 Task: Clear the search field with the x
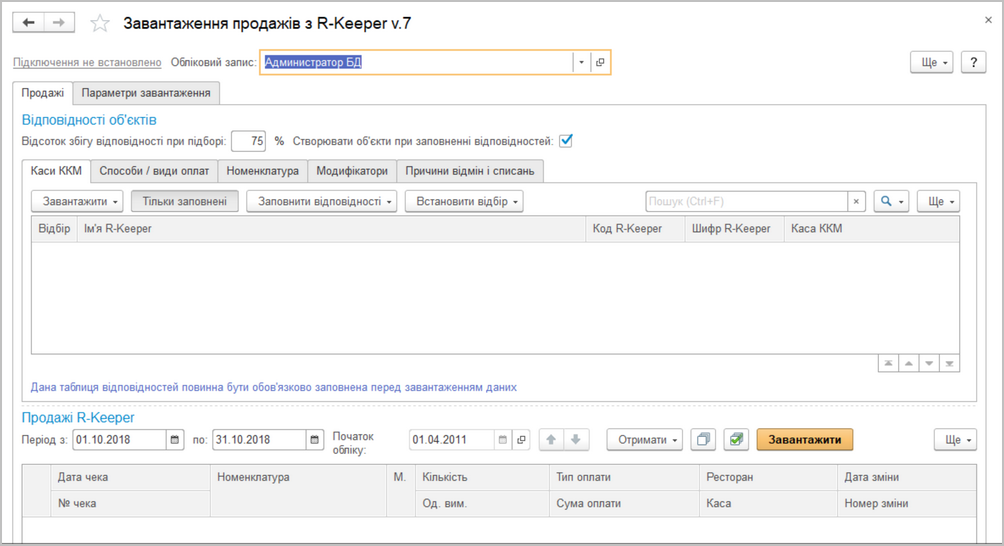point(856,201)
